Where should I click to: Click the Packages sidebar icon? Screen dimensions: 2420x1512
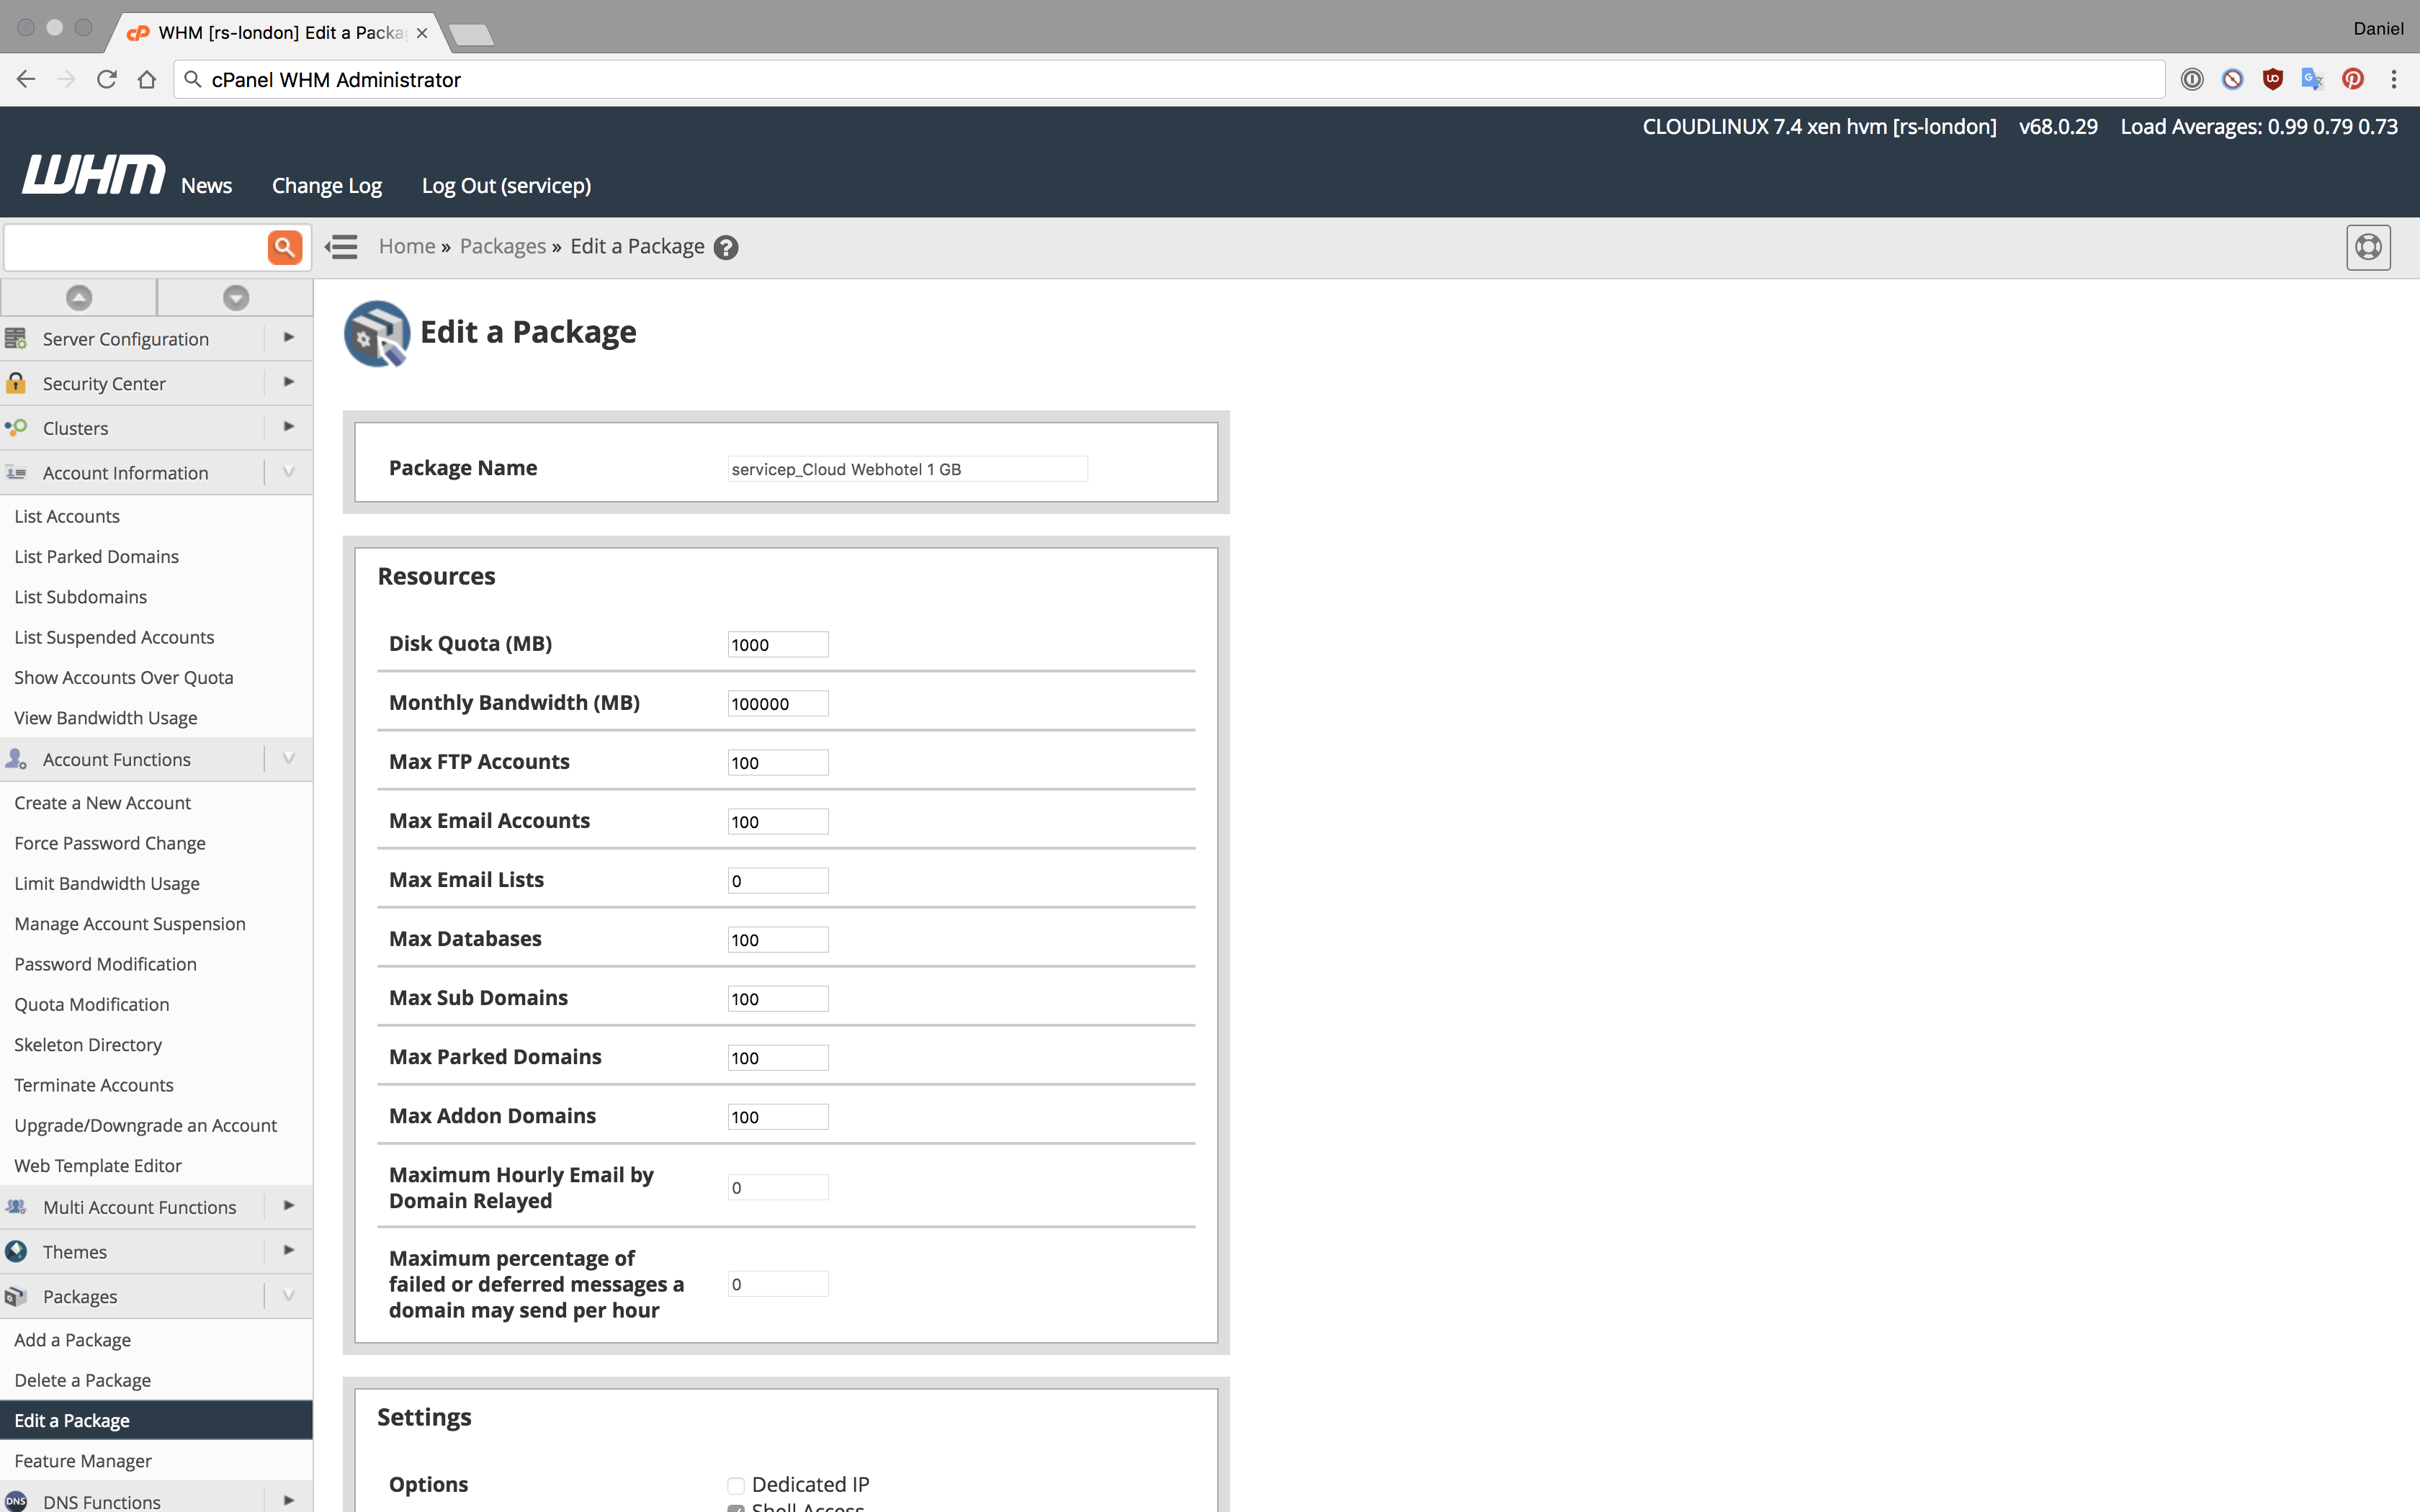click(16, 1296)
